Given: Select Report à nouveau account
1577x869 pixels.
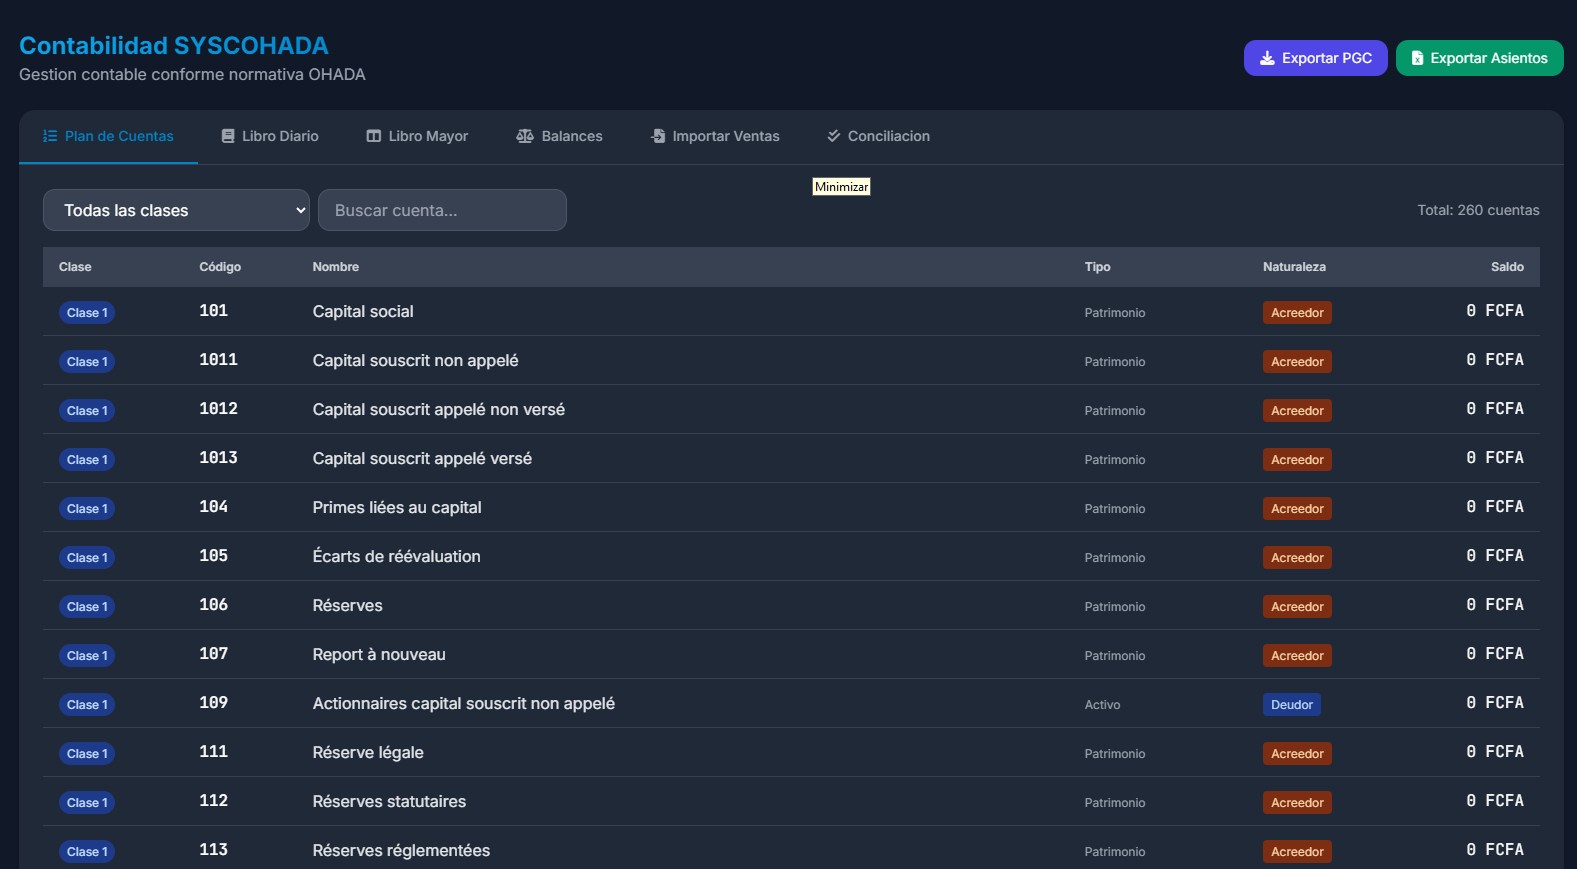Looking at the screenshot, I should pyautogui.click(x=379, y=655).
